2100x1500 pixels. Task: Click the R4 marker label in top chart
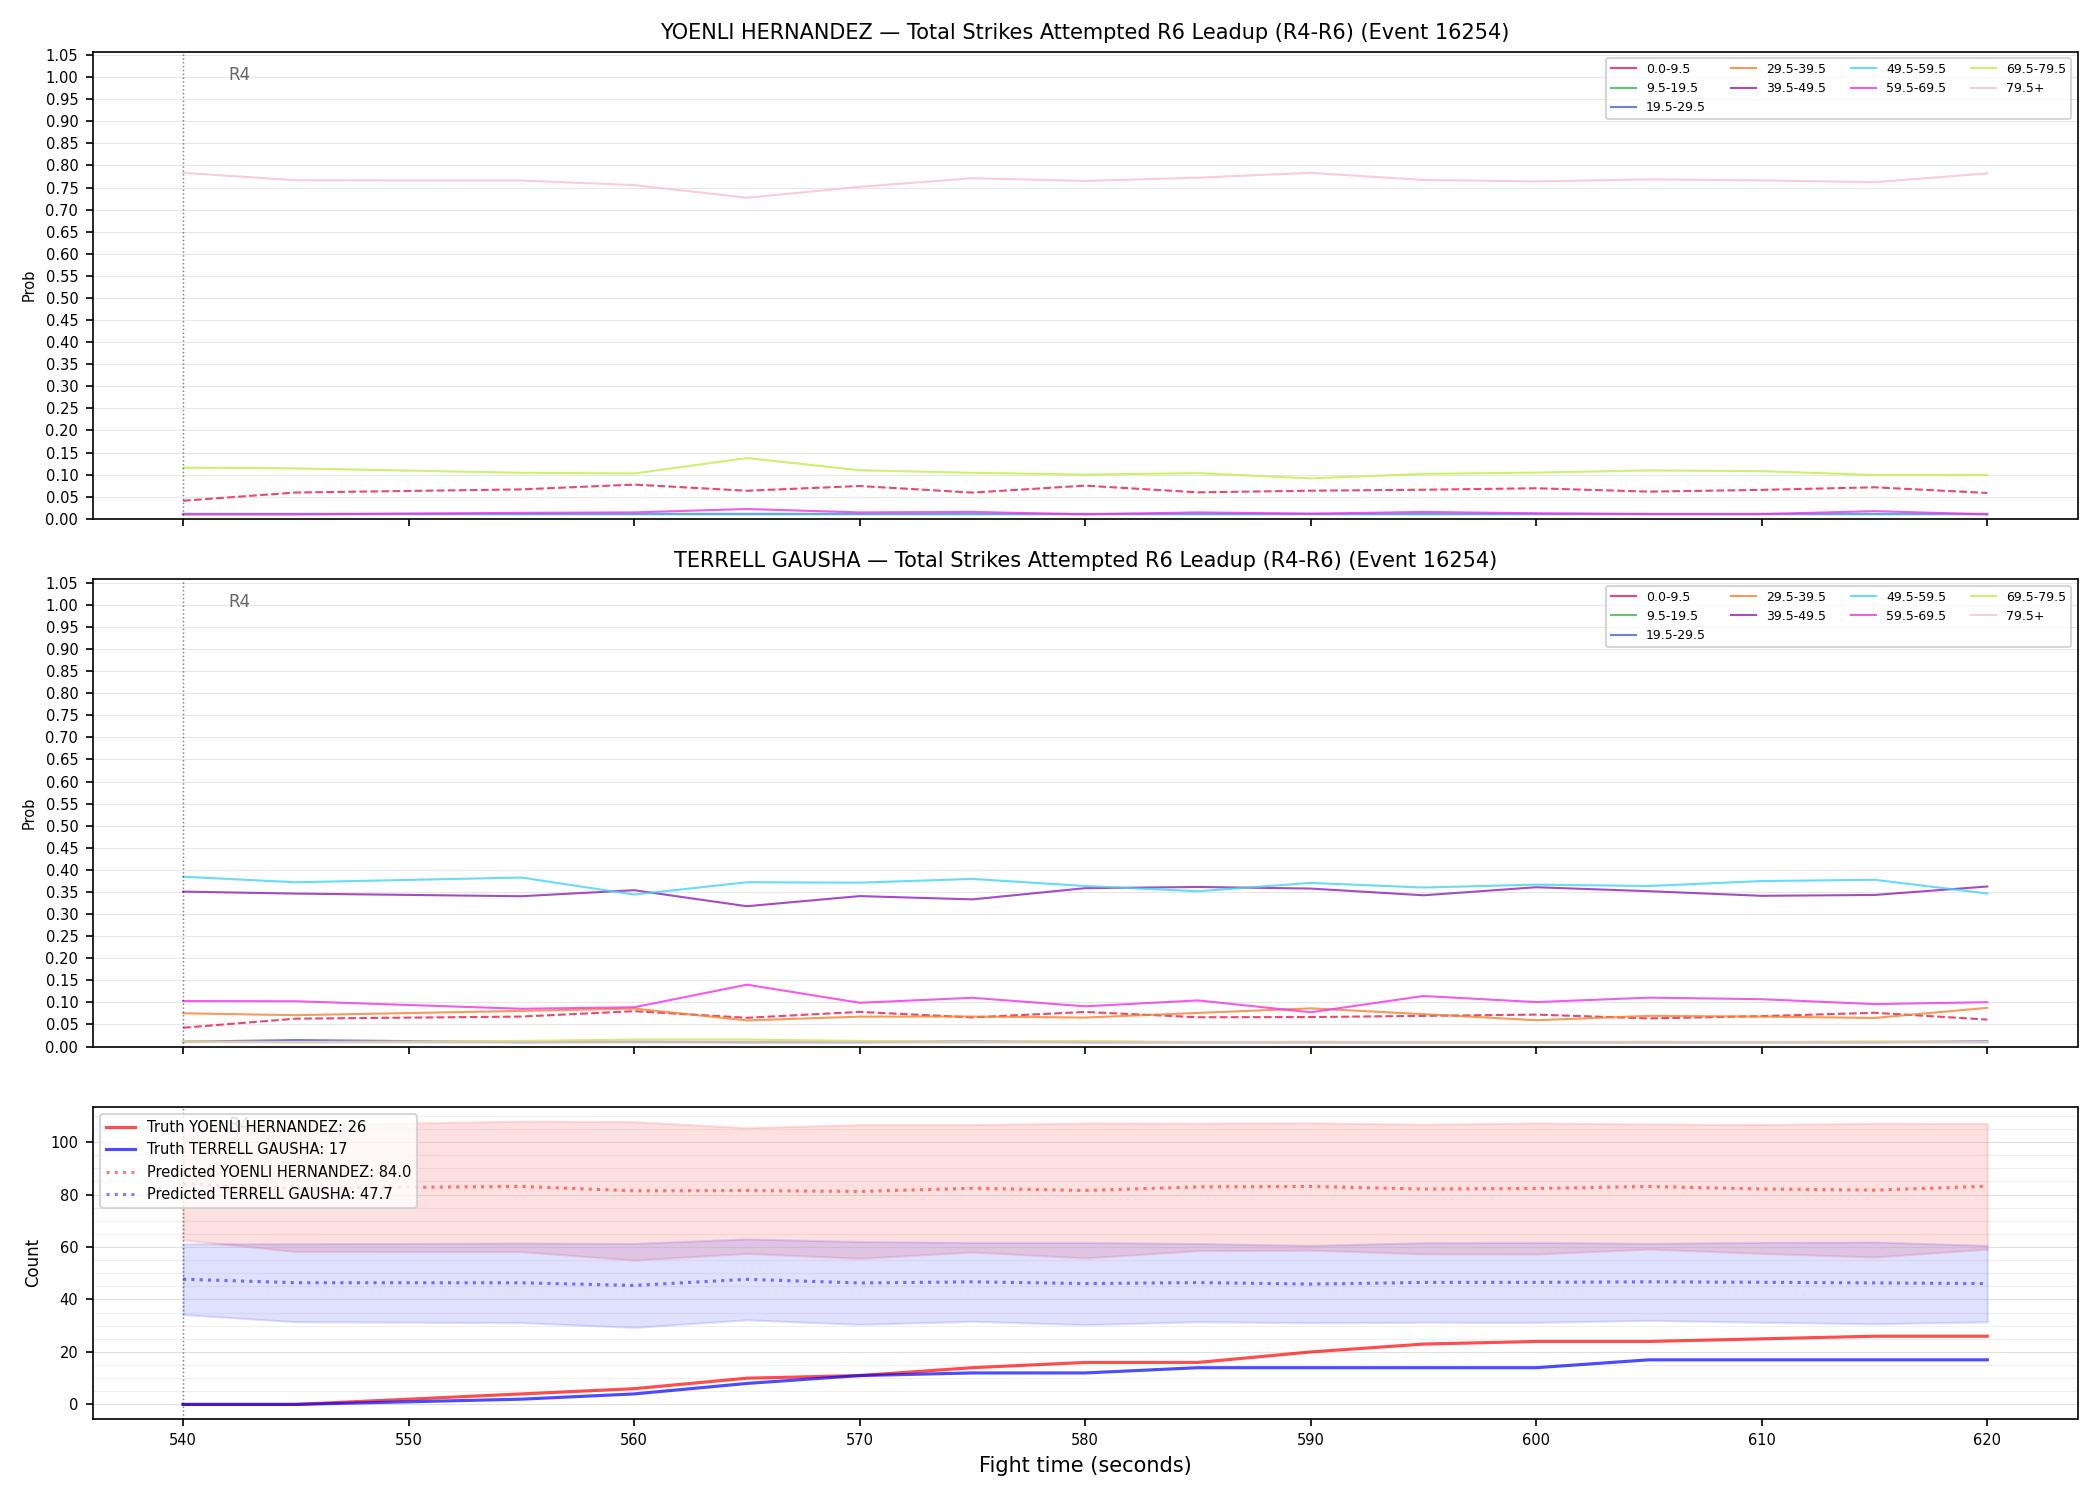pyautogui.click(x=239, y=74)
